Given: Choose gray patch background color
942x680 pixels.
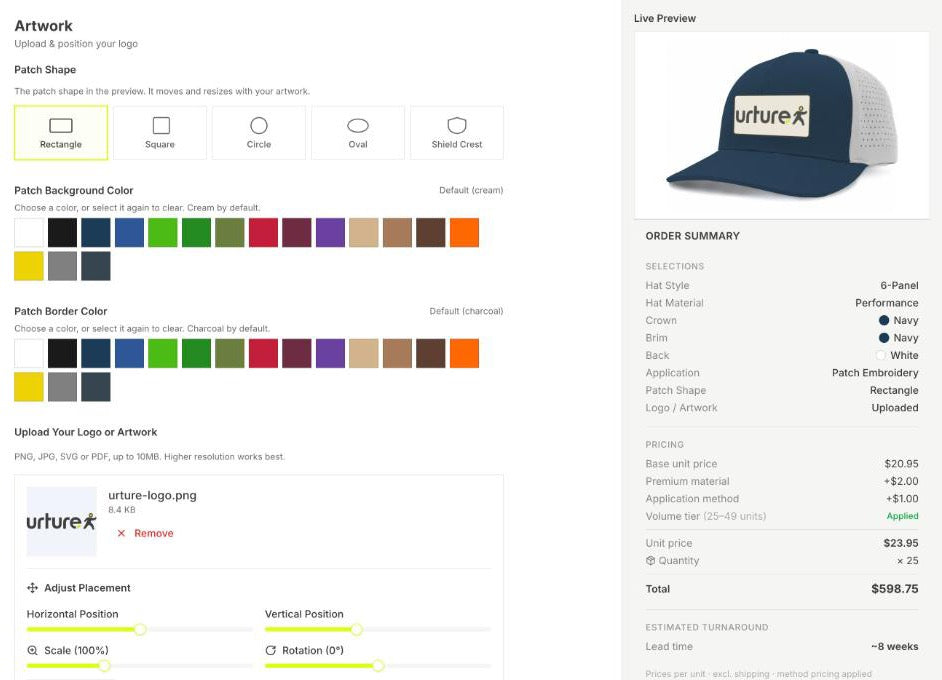Looking at the screenshot, I should click(62, 266).
